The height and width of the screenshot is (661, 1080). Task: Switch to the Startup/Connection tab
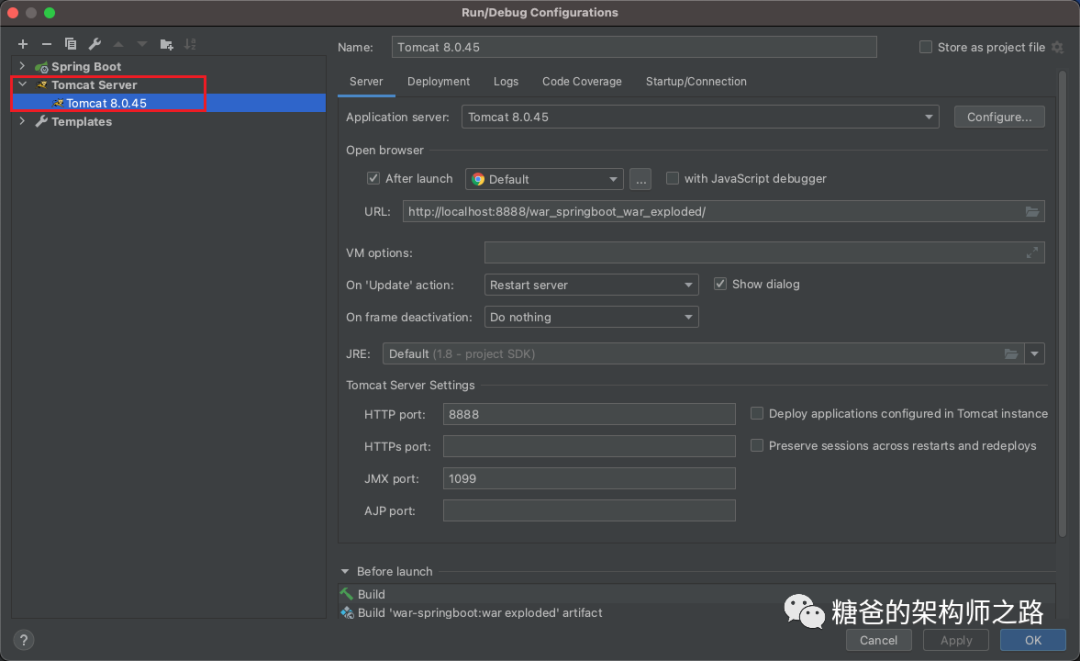[696, 81]
